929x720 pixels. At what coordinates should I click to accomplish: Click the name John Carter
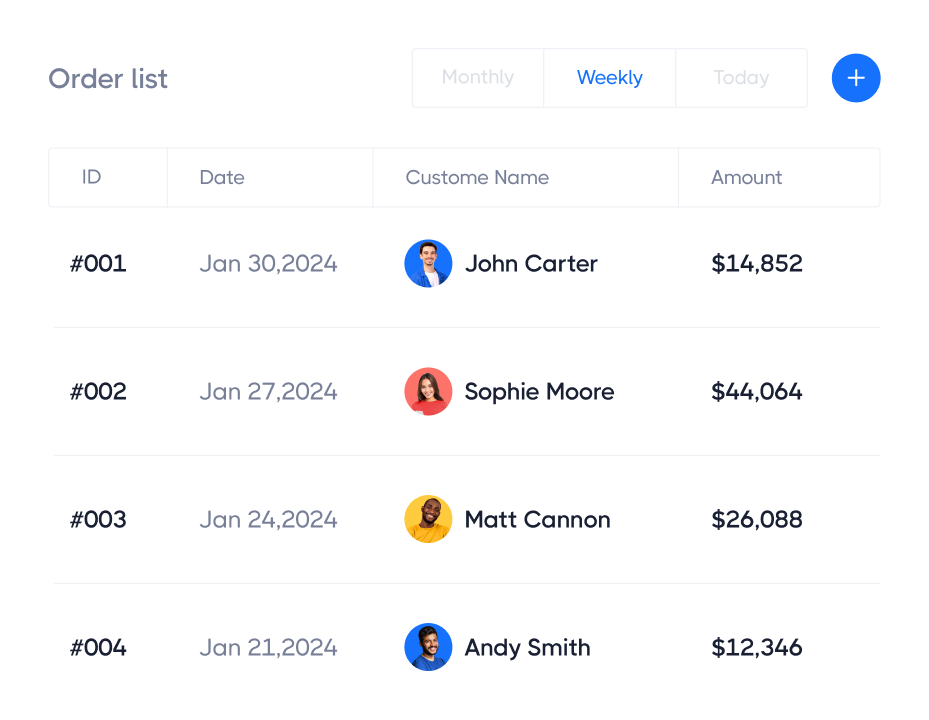click(x=531, y=263)
